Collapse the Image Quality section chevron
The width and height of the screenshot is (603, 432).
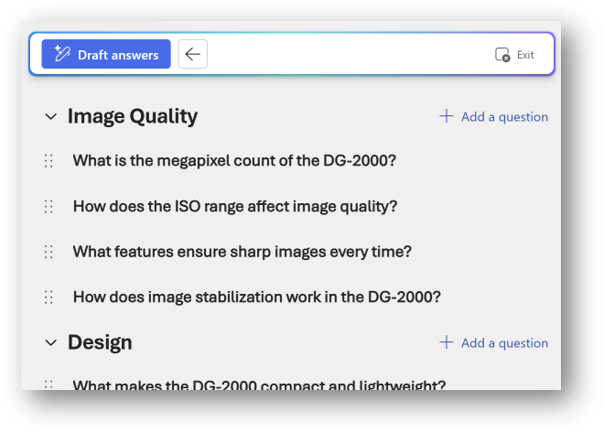click(x=50, y=117)
